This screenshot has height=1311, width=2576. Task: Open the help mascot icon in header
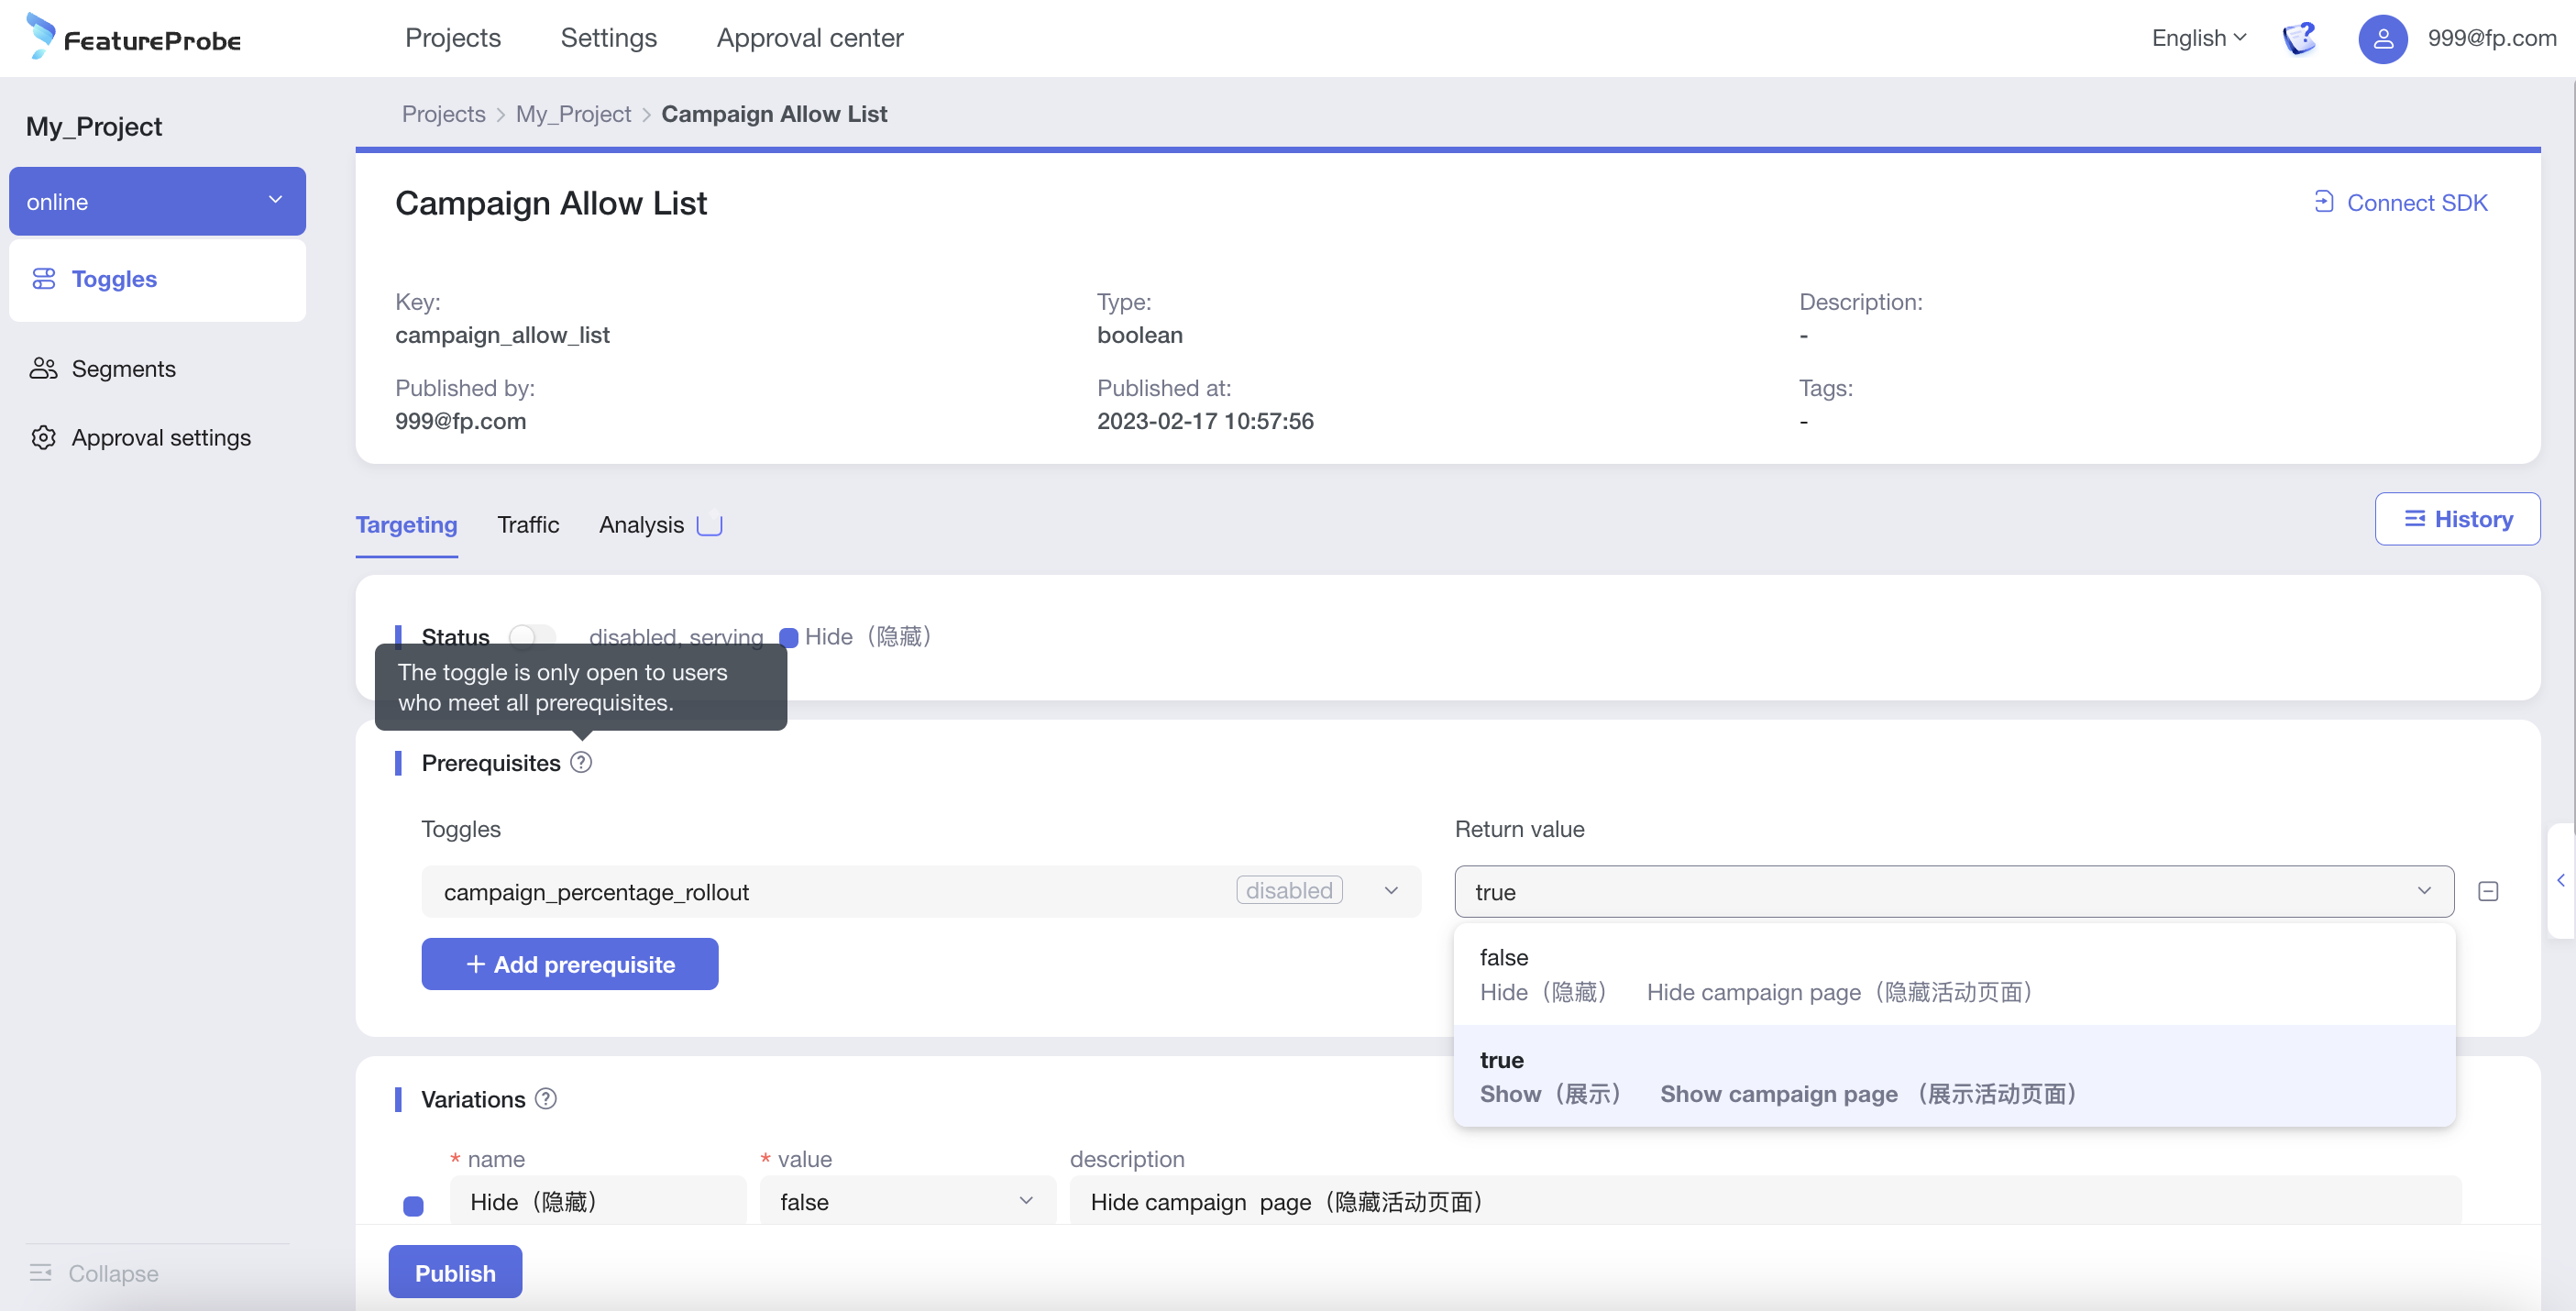tap(2299, 38)
